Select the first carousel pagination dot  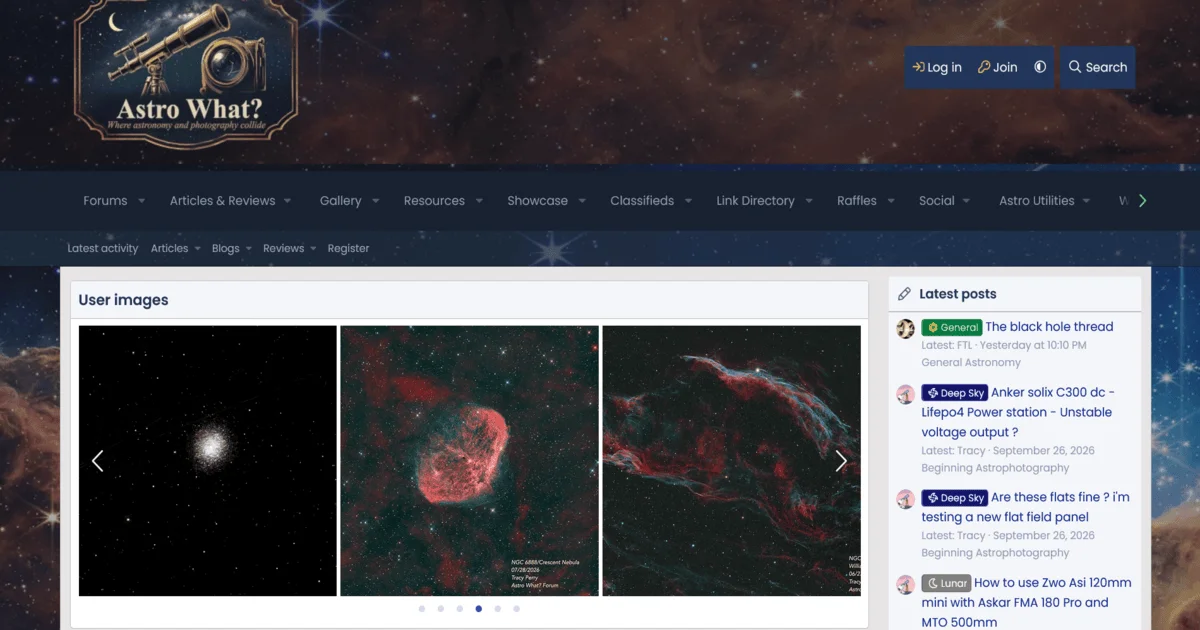pyautogui.click(x=422, y=608)
